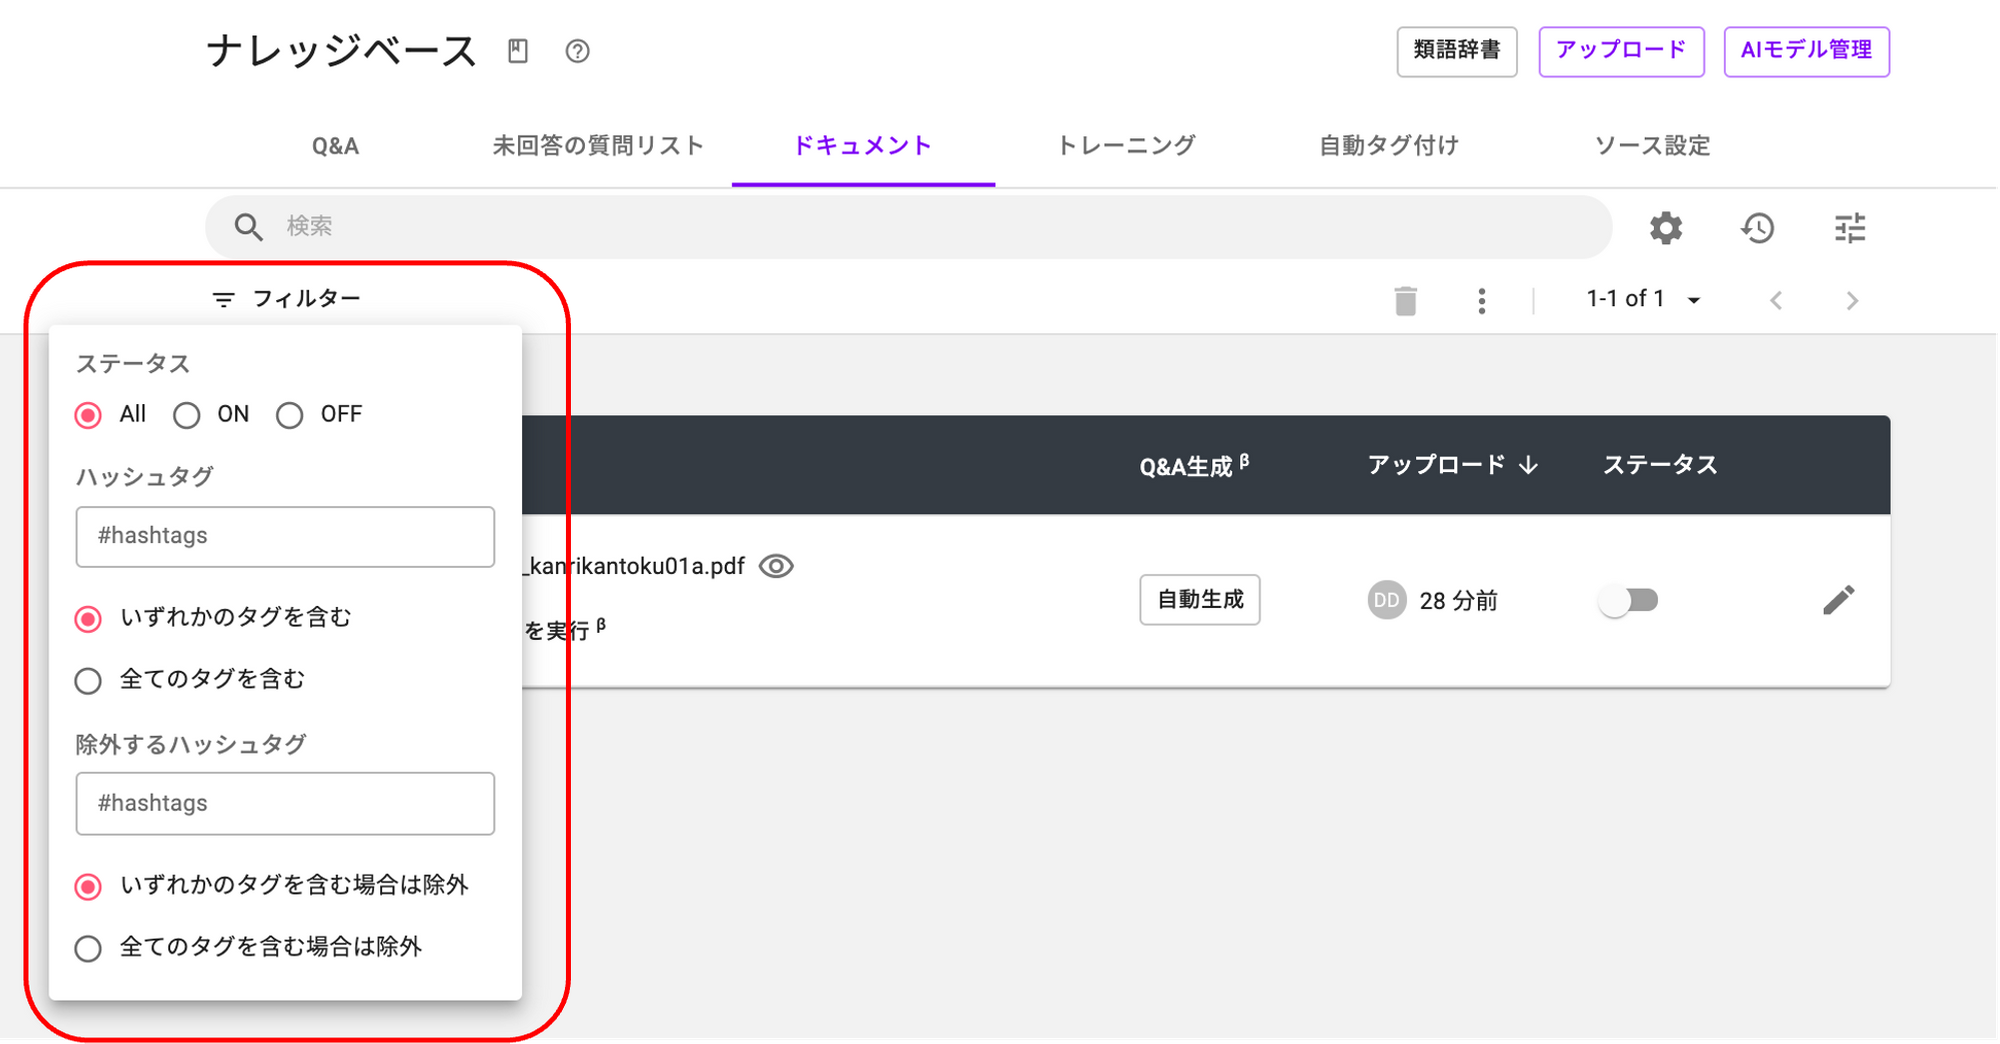Open the 1-1 of 1 pagination dropdown

tap(1643, 299)
